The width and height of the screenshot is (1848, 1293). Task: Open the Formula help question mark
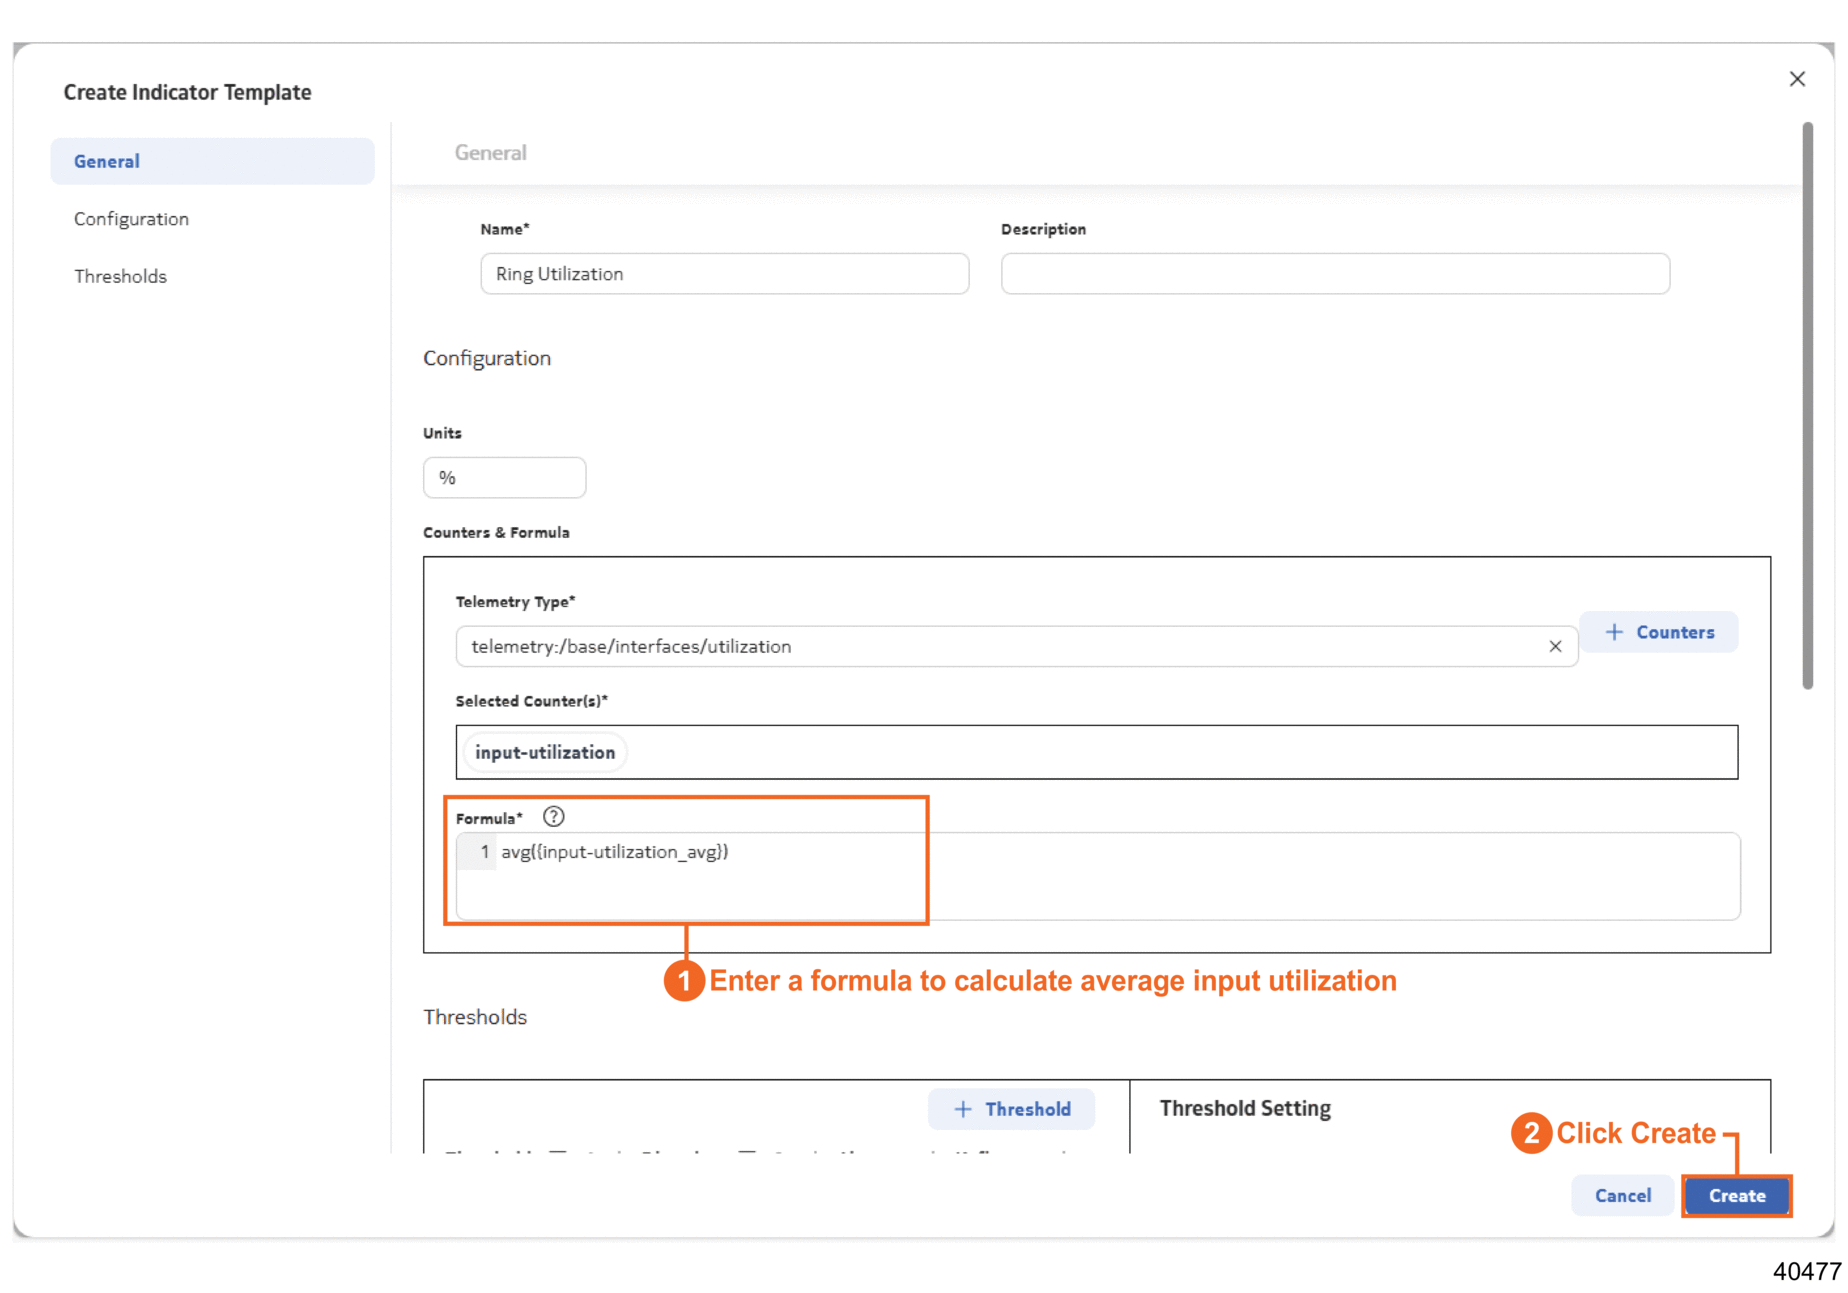553,817
